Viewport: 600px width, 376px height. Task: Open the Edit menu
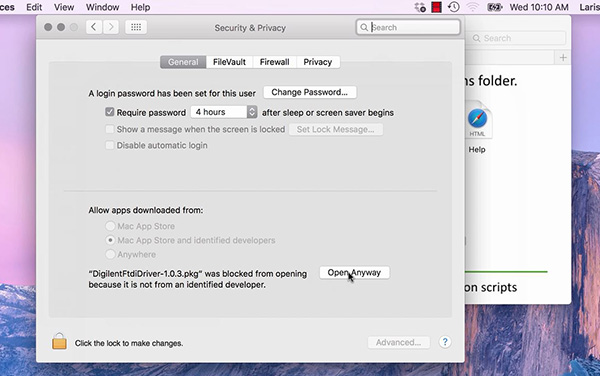click(x=34, y=7)
